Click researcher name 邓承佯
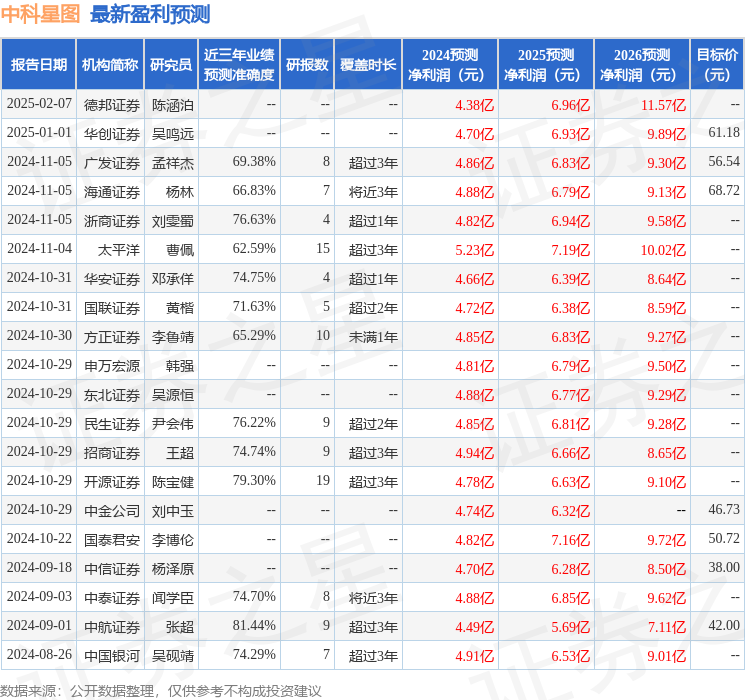The image size is (745, 700). pos(172,279)
